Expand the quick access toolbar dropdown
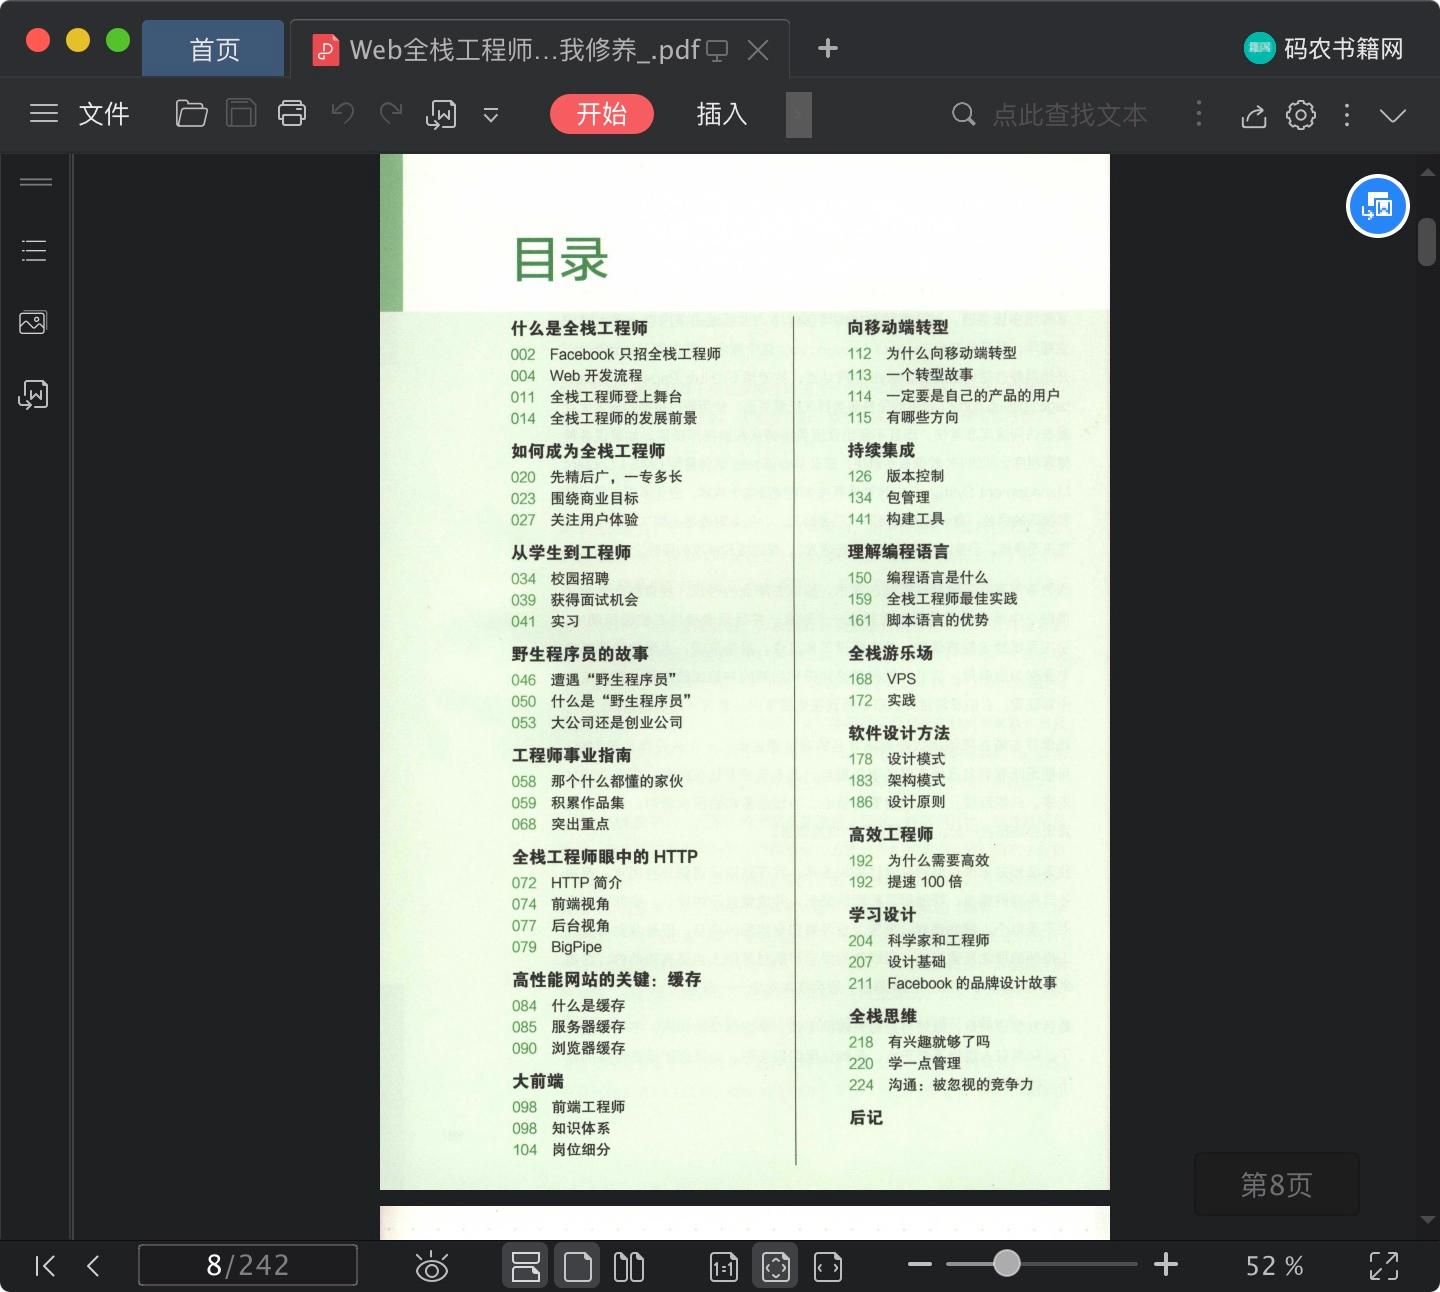The image size is (1440, 1292). coord(491,115)
